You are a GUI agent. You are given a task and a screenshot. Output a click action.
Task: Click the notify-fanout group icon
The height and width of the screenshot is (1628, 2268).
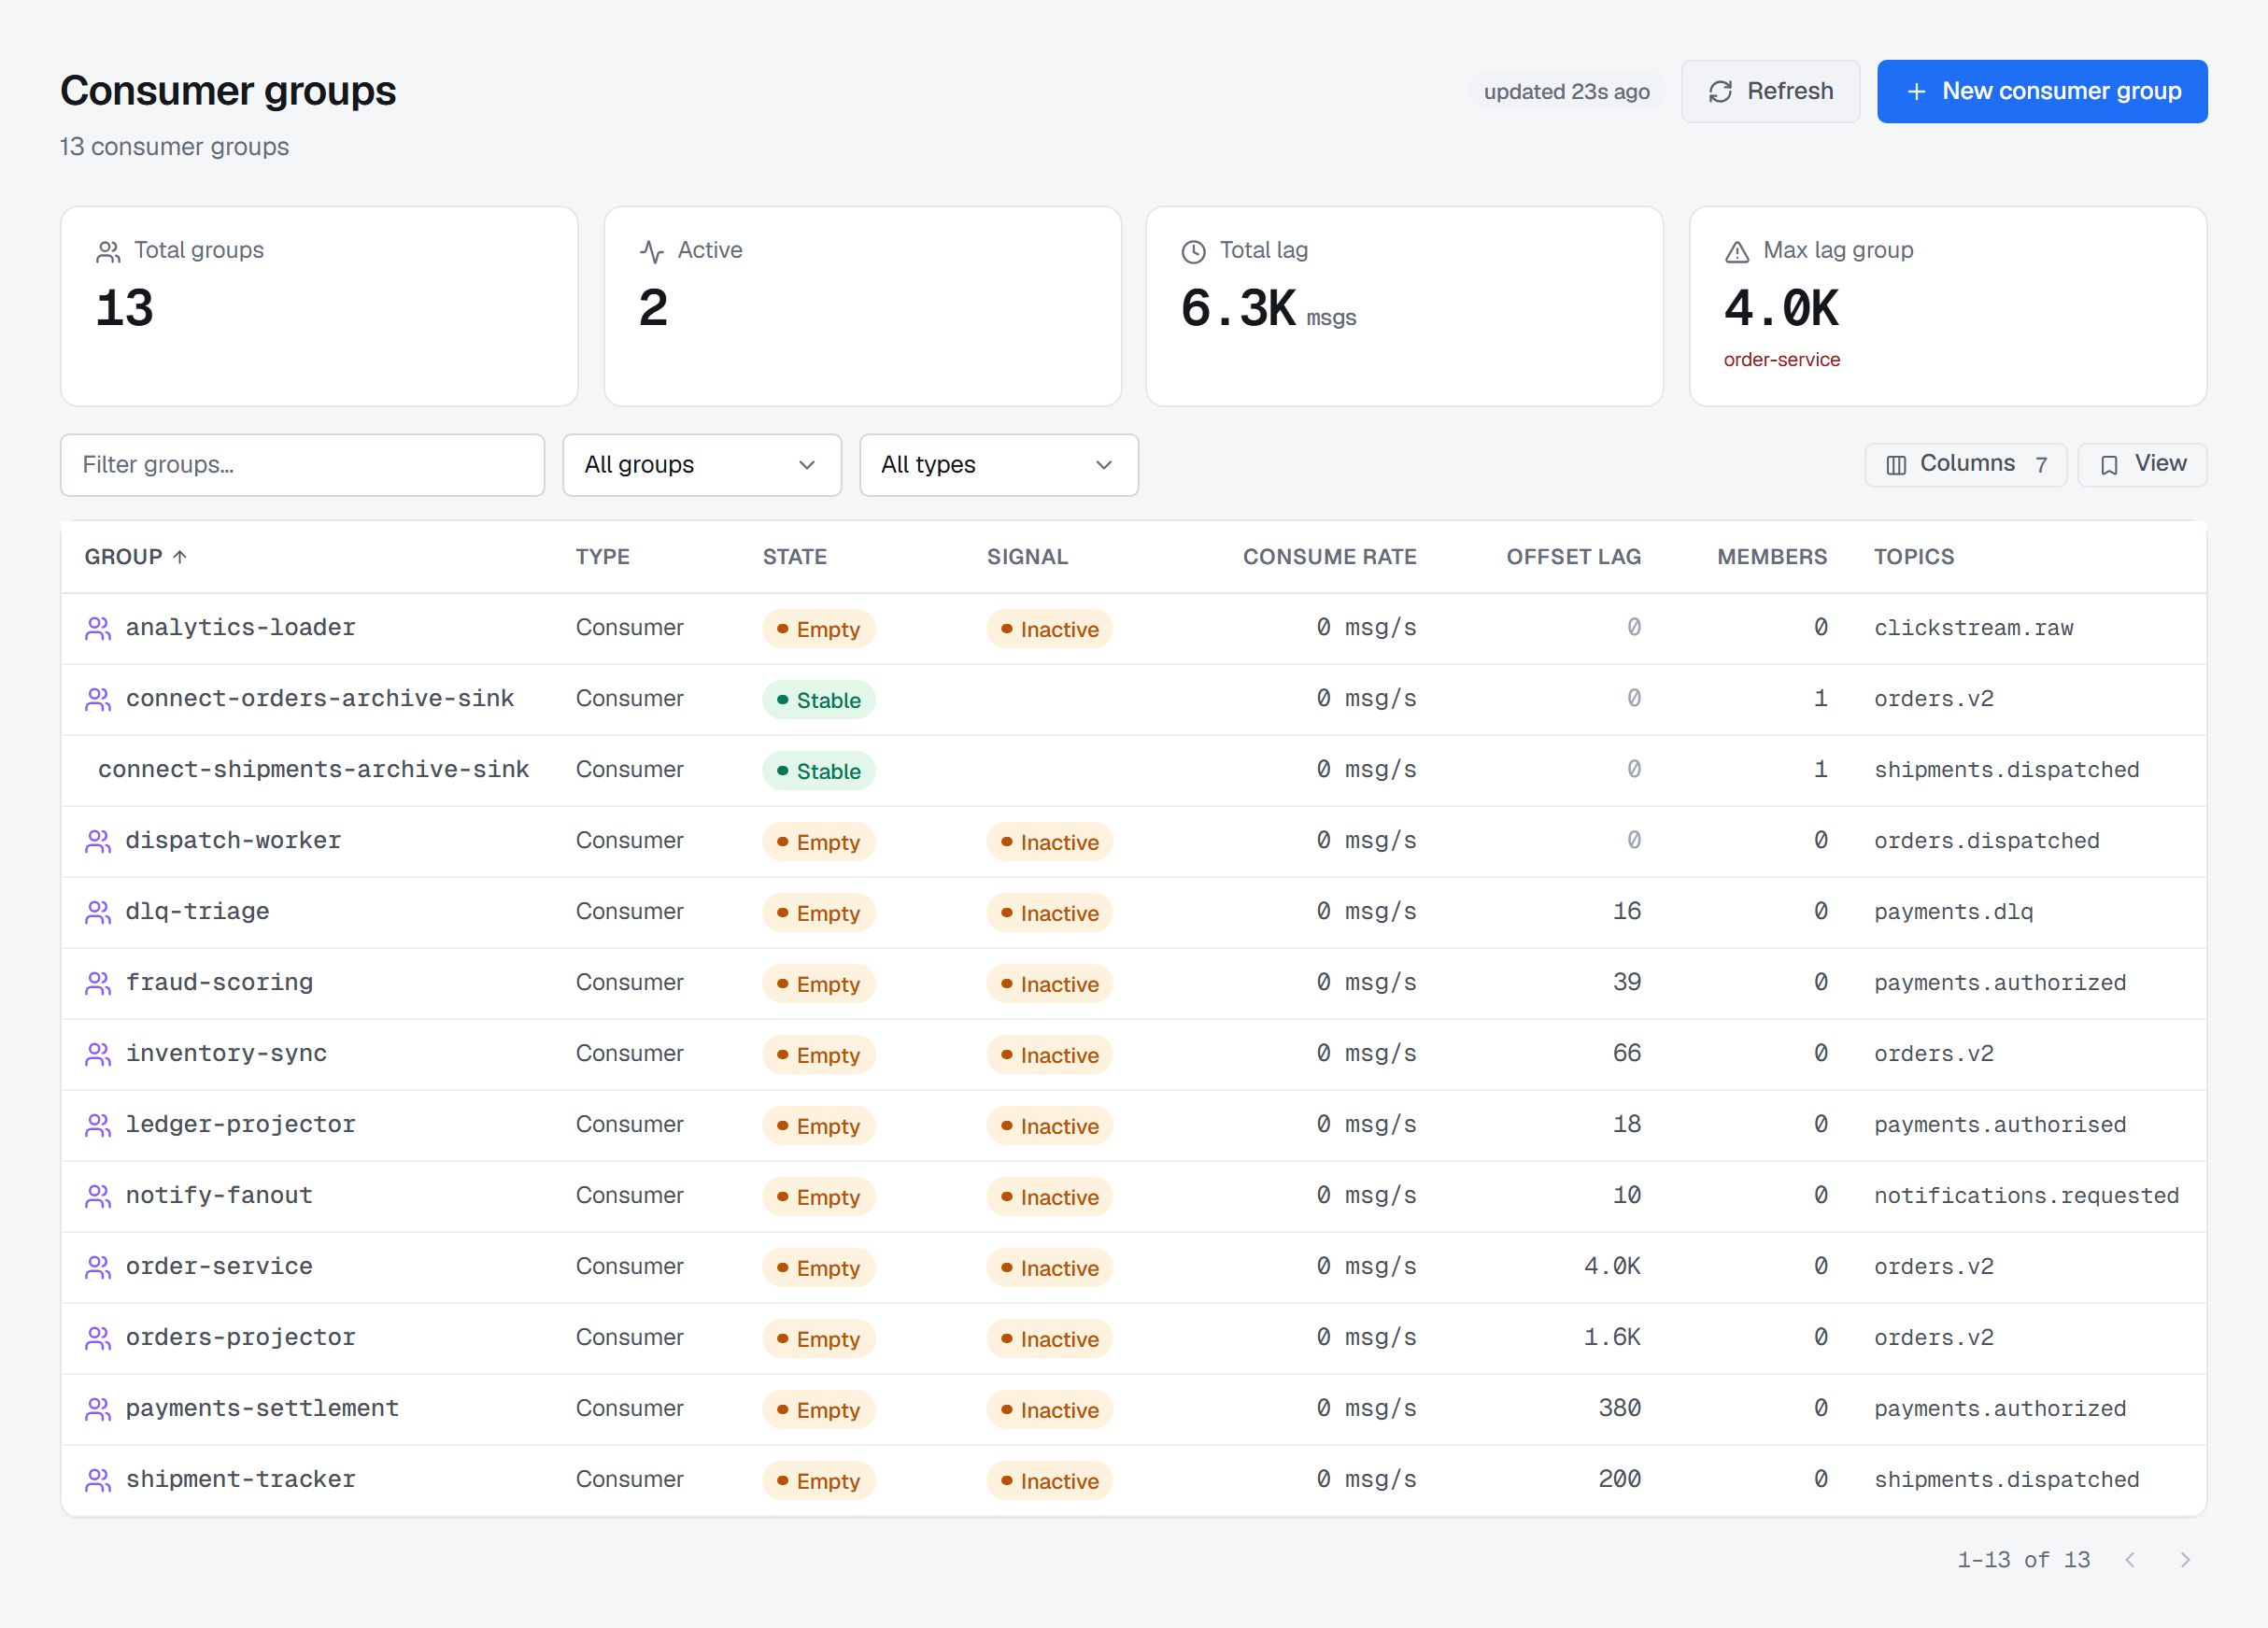point(98,1196)
